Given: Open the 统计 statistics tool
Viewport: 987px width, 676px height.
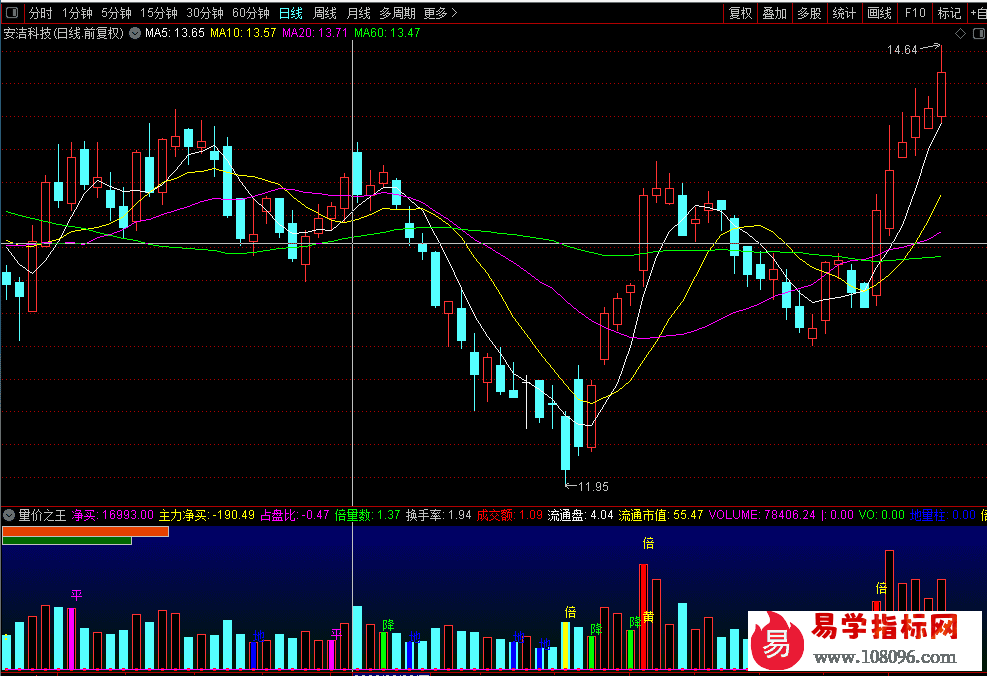Looking at the screenshot, I should 844,13.
